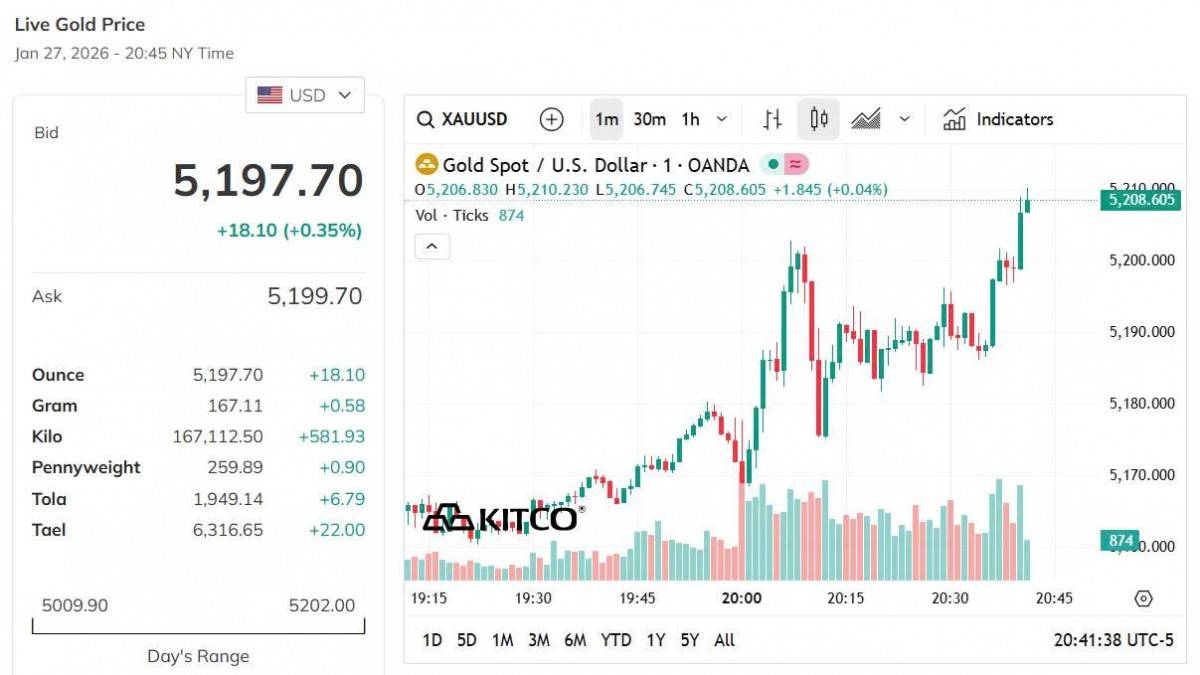
Task: Select the 1m interval
Action: point(606,120)
